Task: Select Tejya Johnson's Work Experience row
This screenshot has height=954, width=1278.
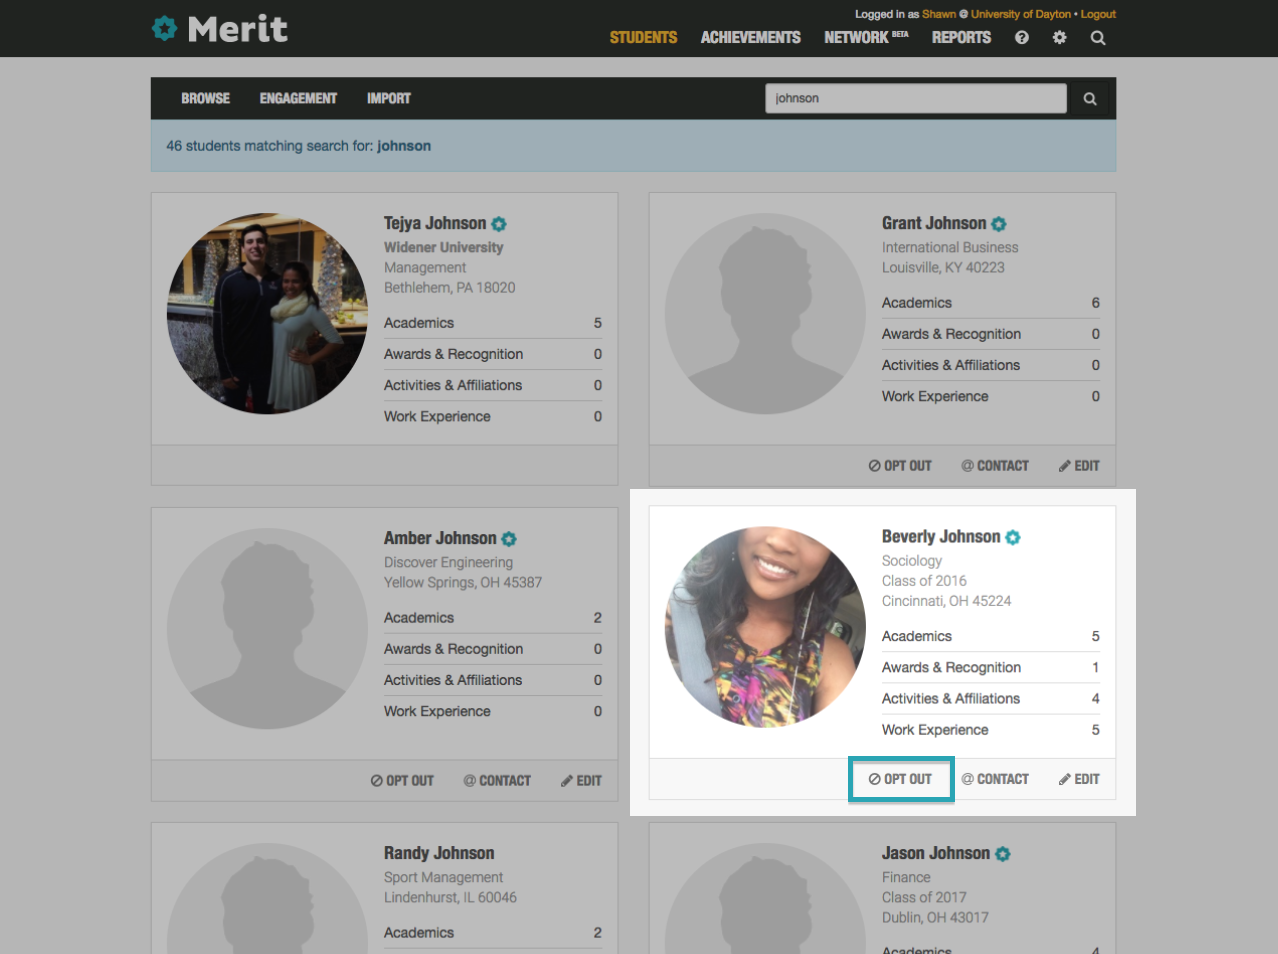Action: point(493,416)
